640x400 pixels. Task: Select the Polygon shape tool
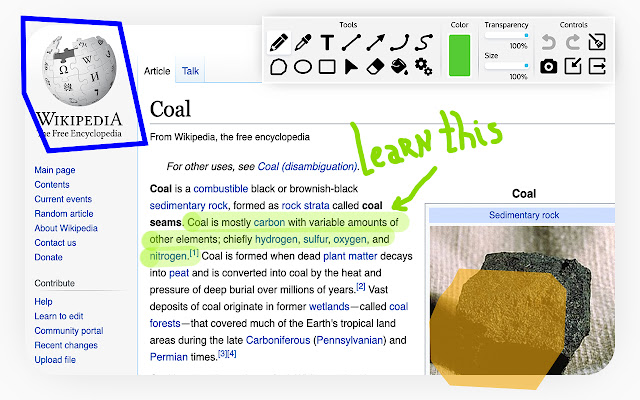pos(278,67)
